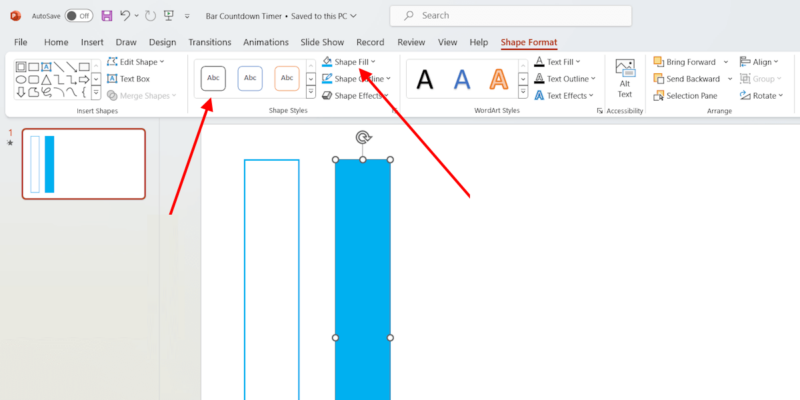The height and width of the screenshot is (400, 800).
Task: Select the left brace shape
Action: pos(83,92)
